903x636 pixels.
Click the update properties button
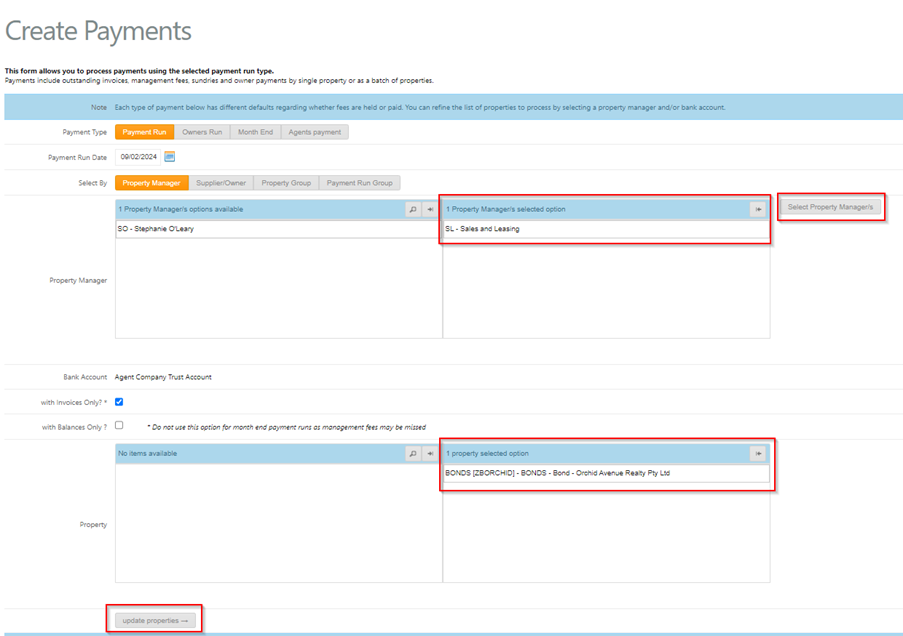(x=155, y=620)
